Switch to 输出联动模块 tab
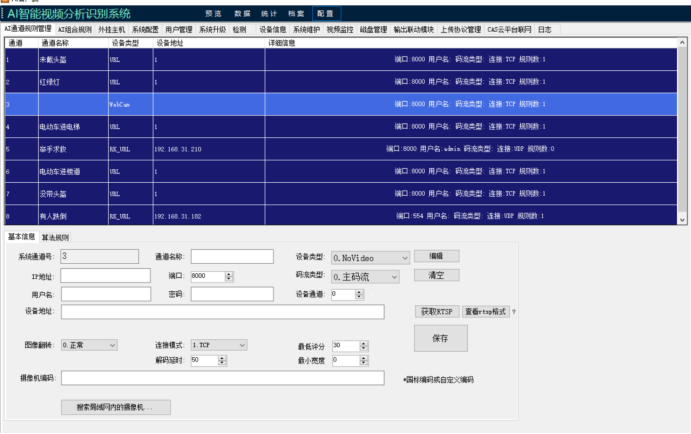 click(413, 30)
